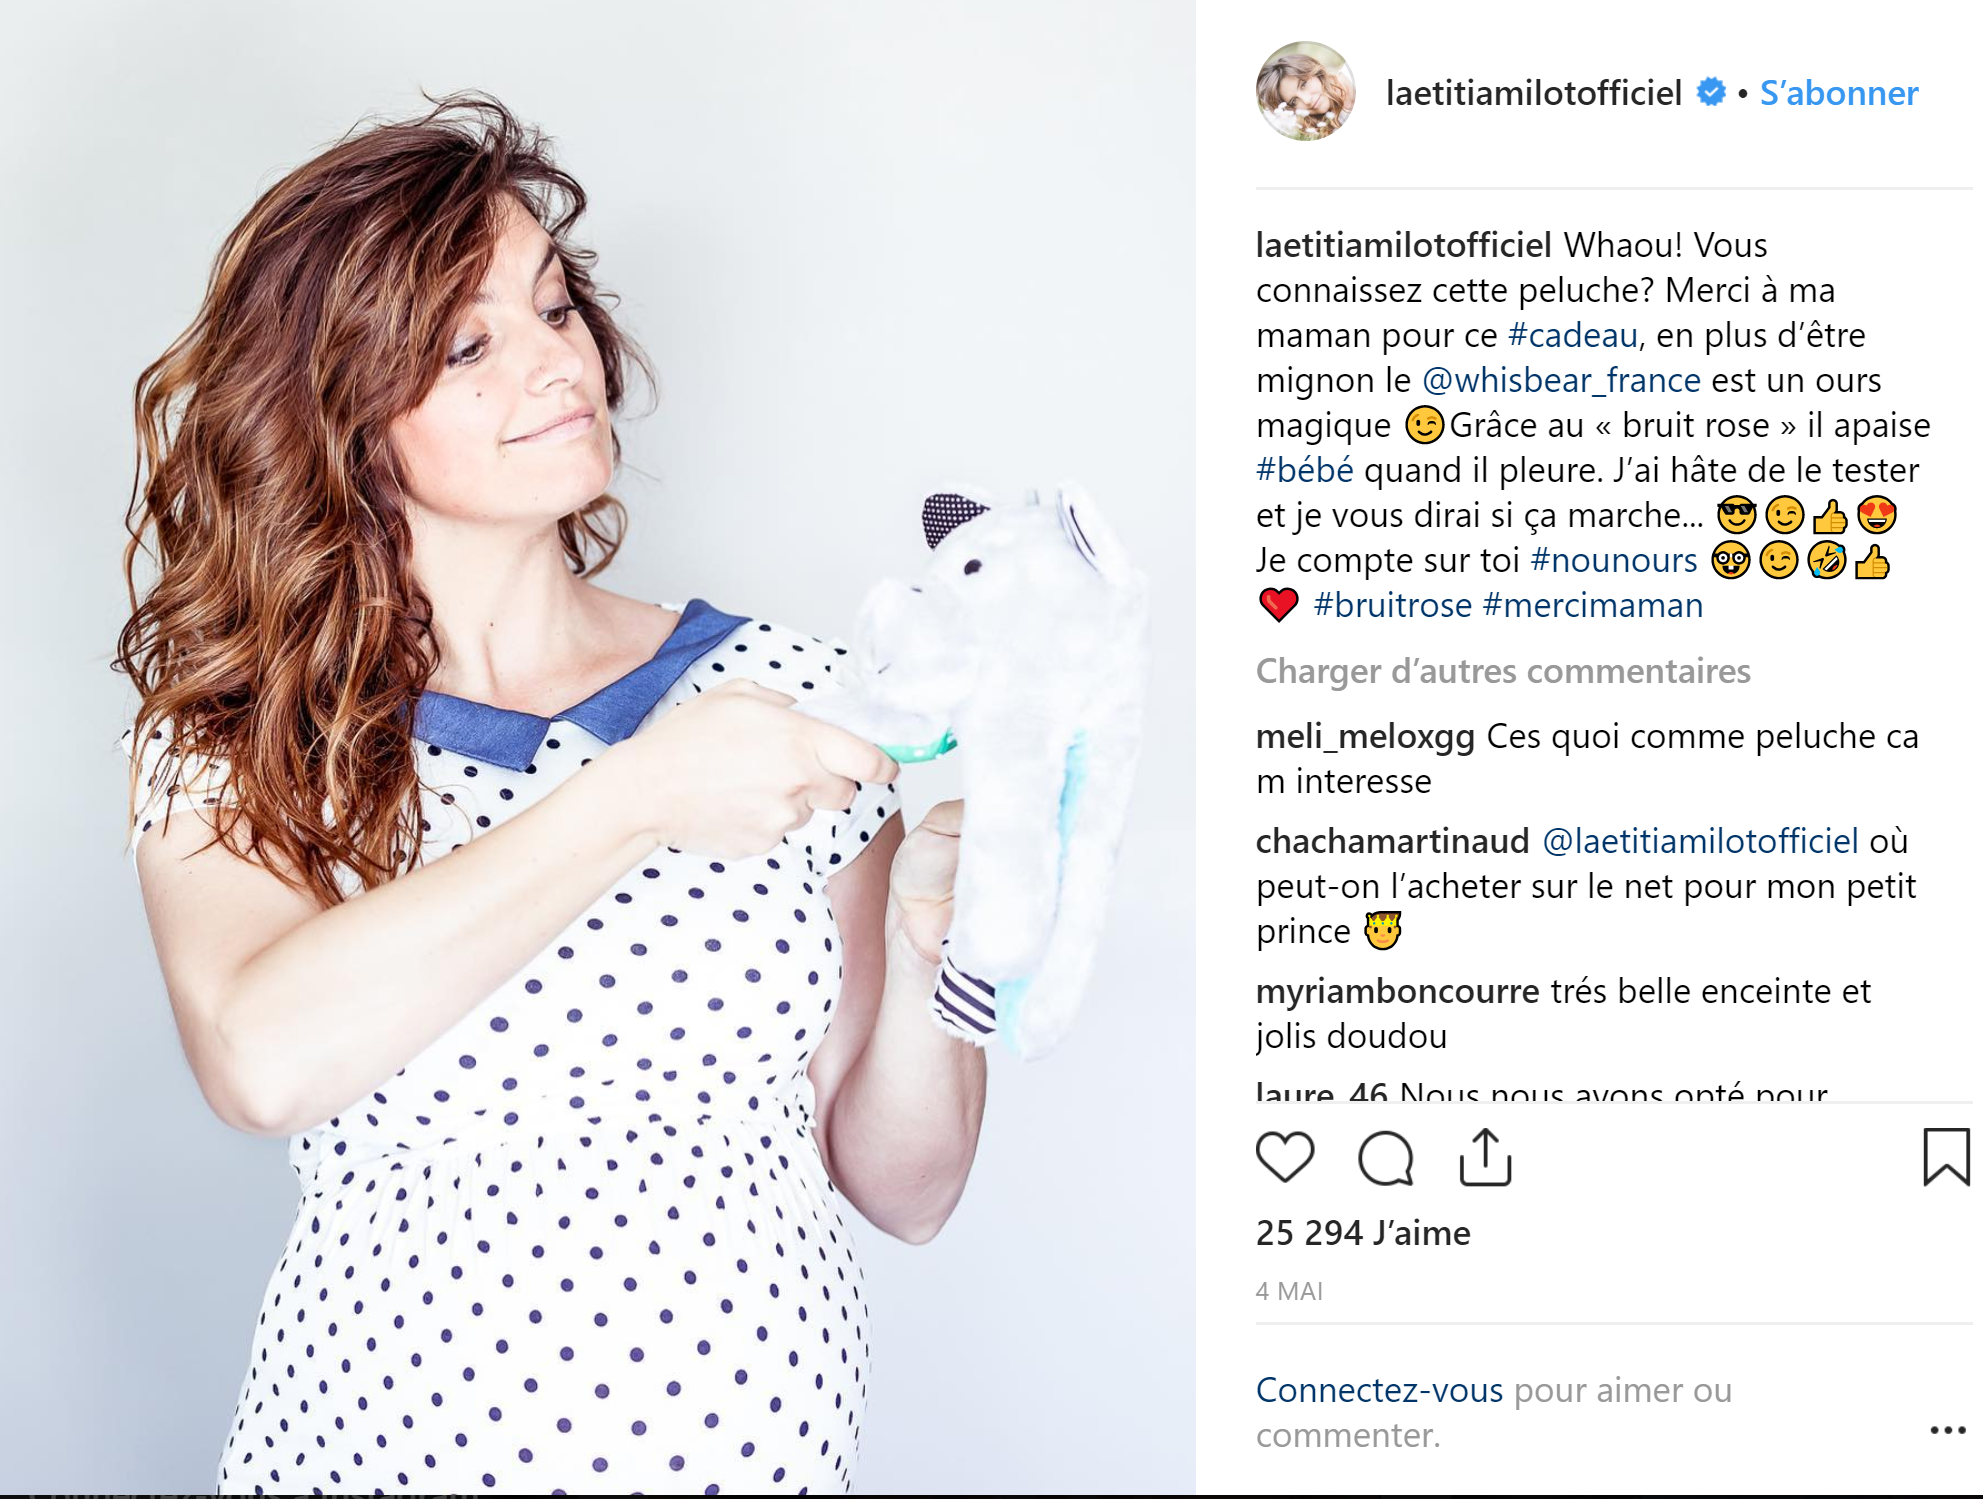The height and width of the screenshot is (1499, 1983).
Task: View commenter chachamartinaud's profile
Action: click(x=1393, y=841)
